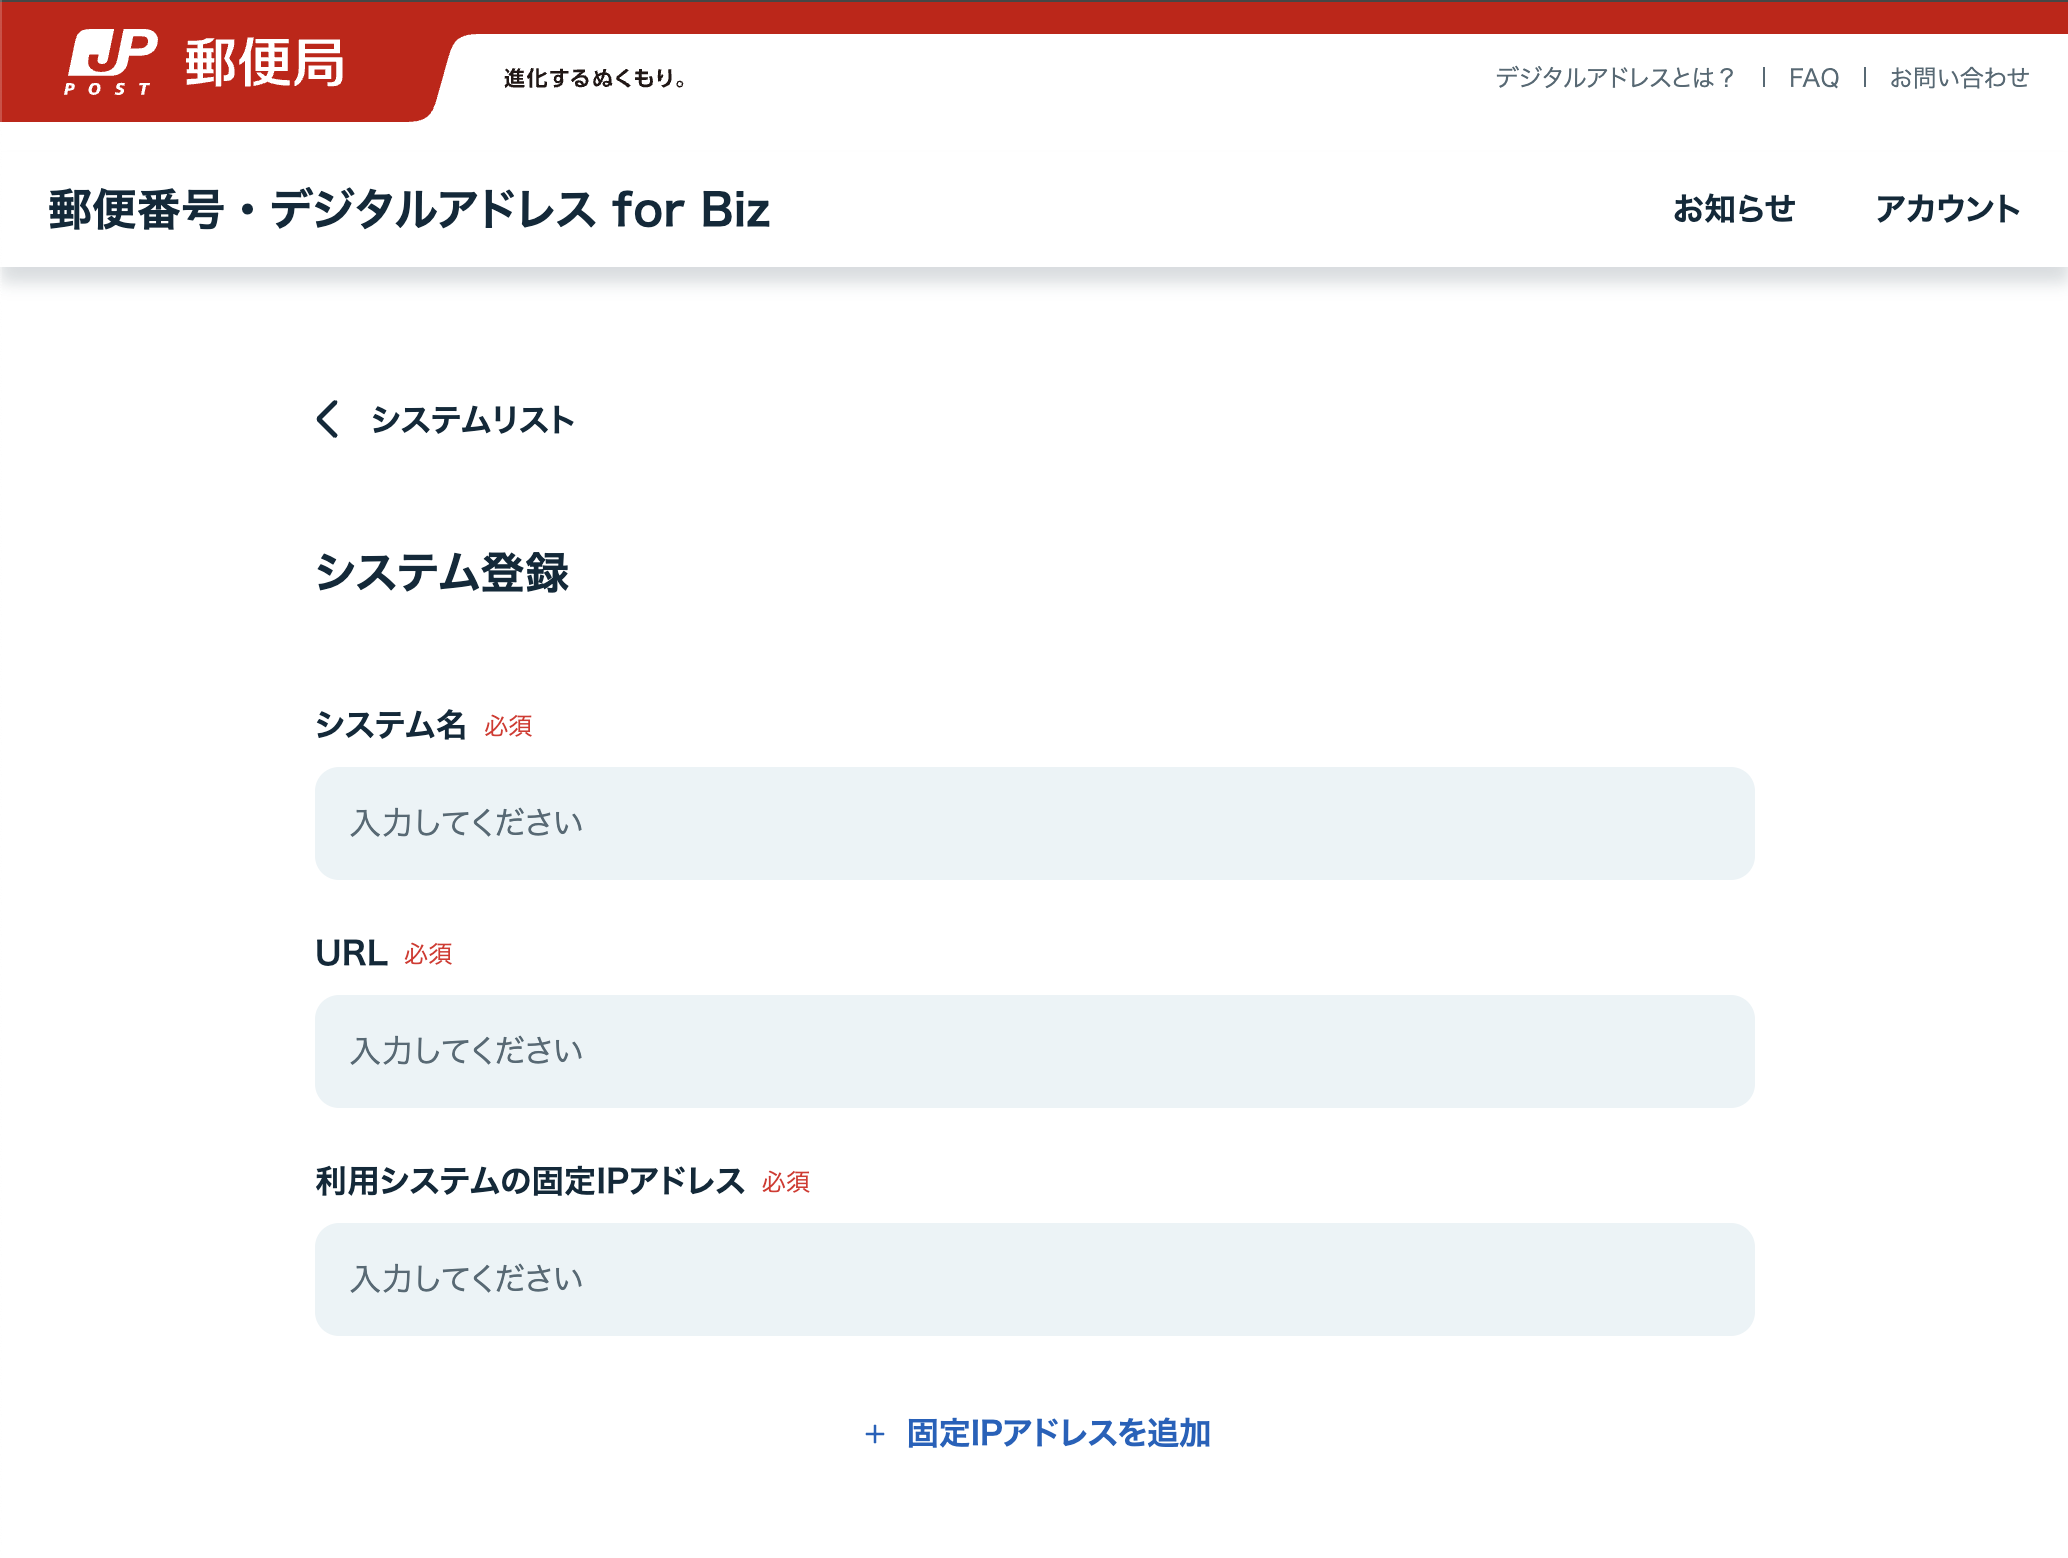The width and height of the screenshot is (2068, 1558).
Task: Click the 郵便番号・デジタルアドレス for Biz title
Action: (408, 209)
